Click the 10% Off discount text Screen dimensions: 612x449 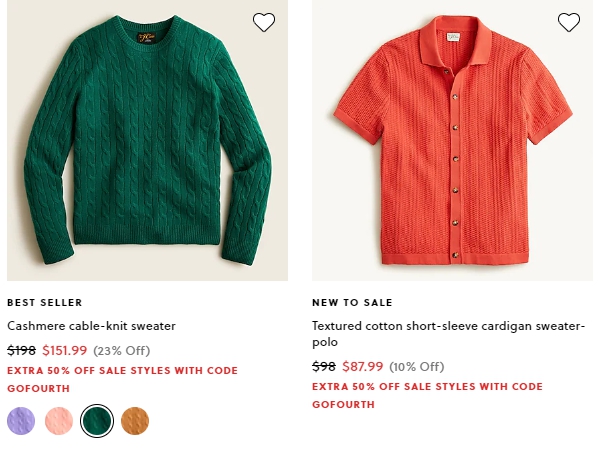coord(416,367)
